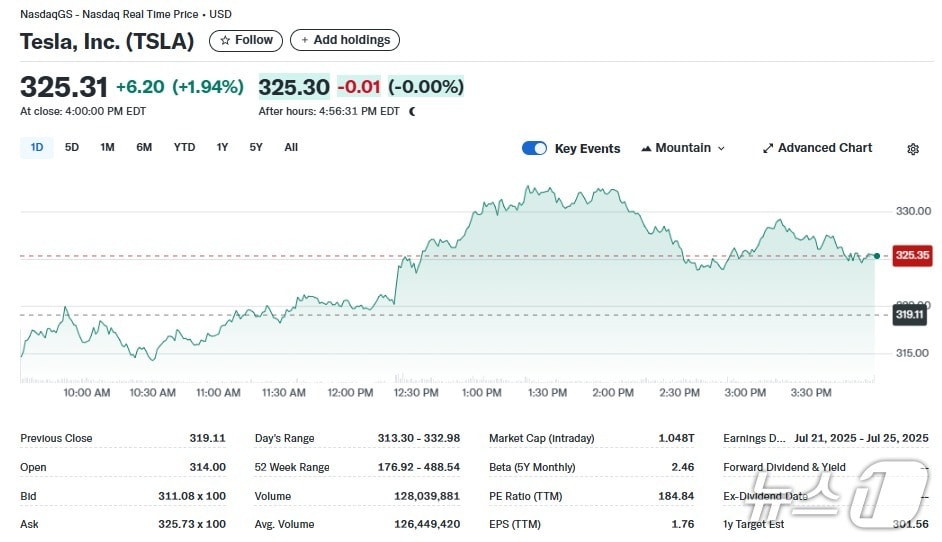Open the Advanced Chart link
This screenshot has height=542, width=942.
(x=824, y=148)
